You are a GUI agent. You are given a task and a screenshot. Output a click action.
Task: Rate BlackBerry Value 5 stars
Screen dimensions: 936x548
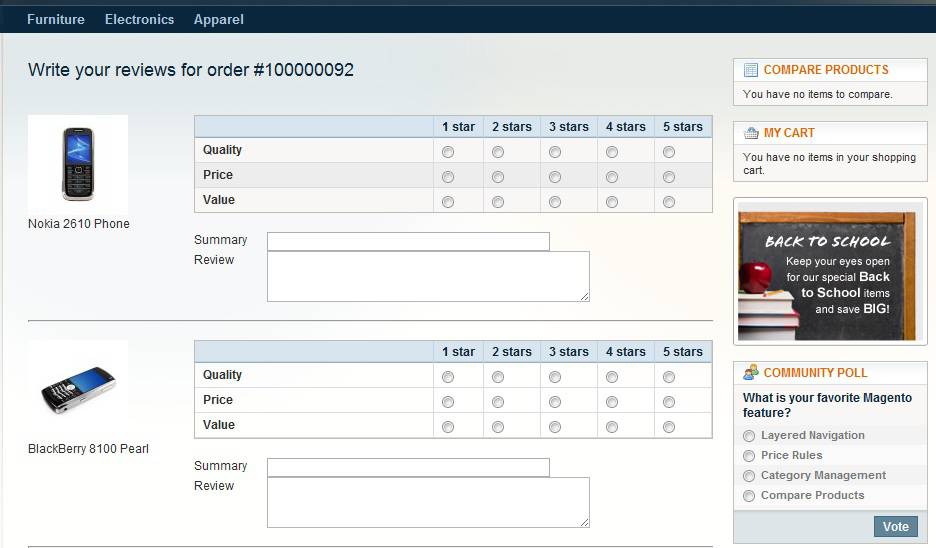[669, 427]
